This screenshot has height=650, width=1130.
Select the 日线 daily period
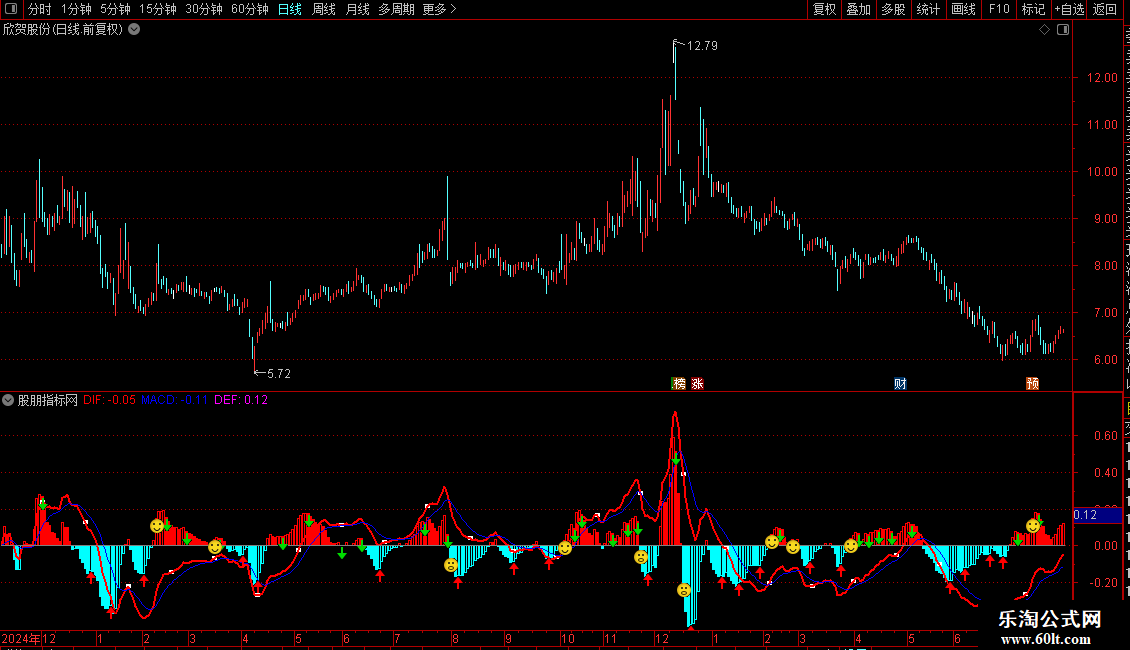(290, 9)
